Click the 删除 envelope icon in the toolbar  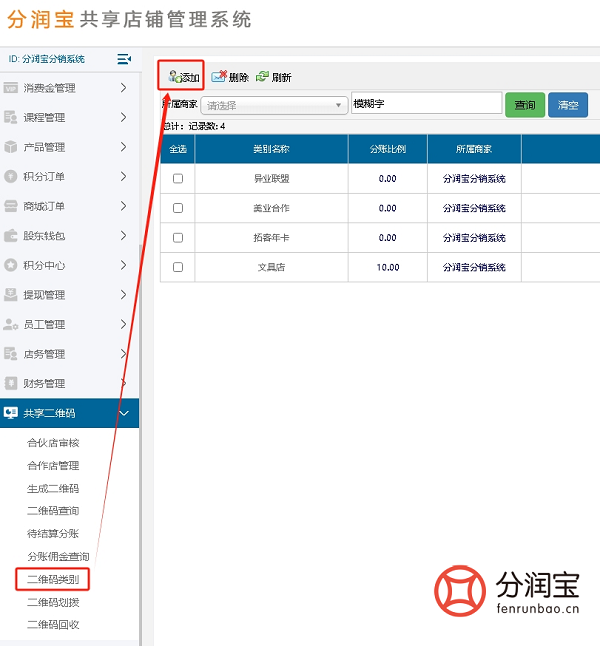point(219,76)
